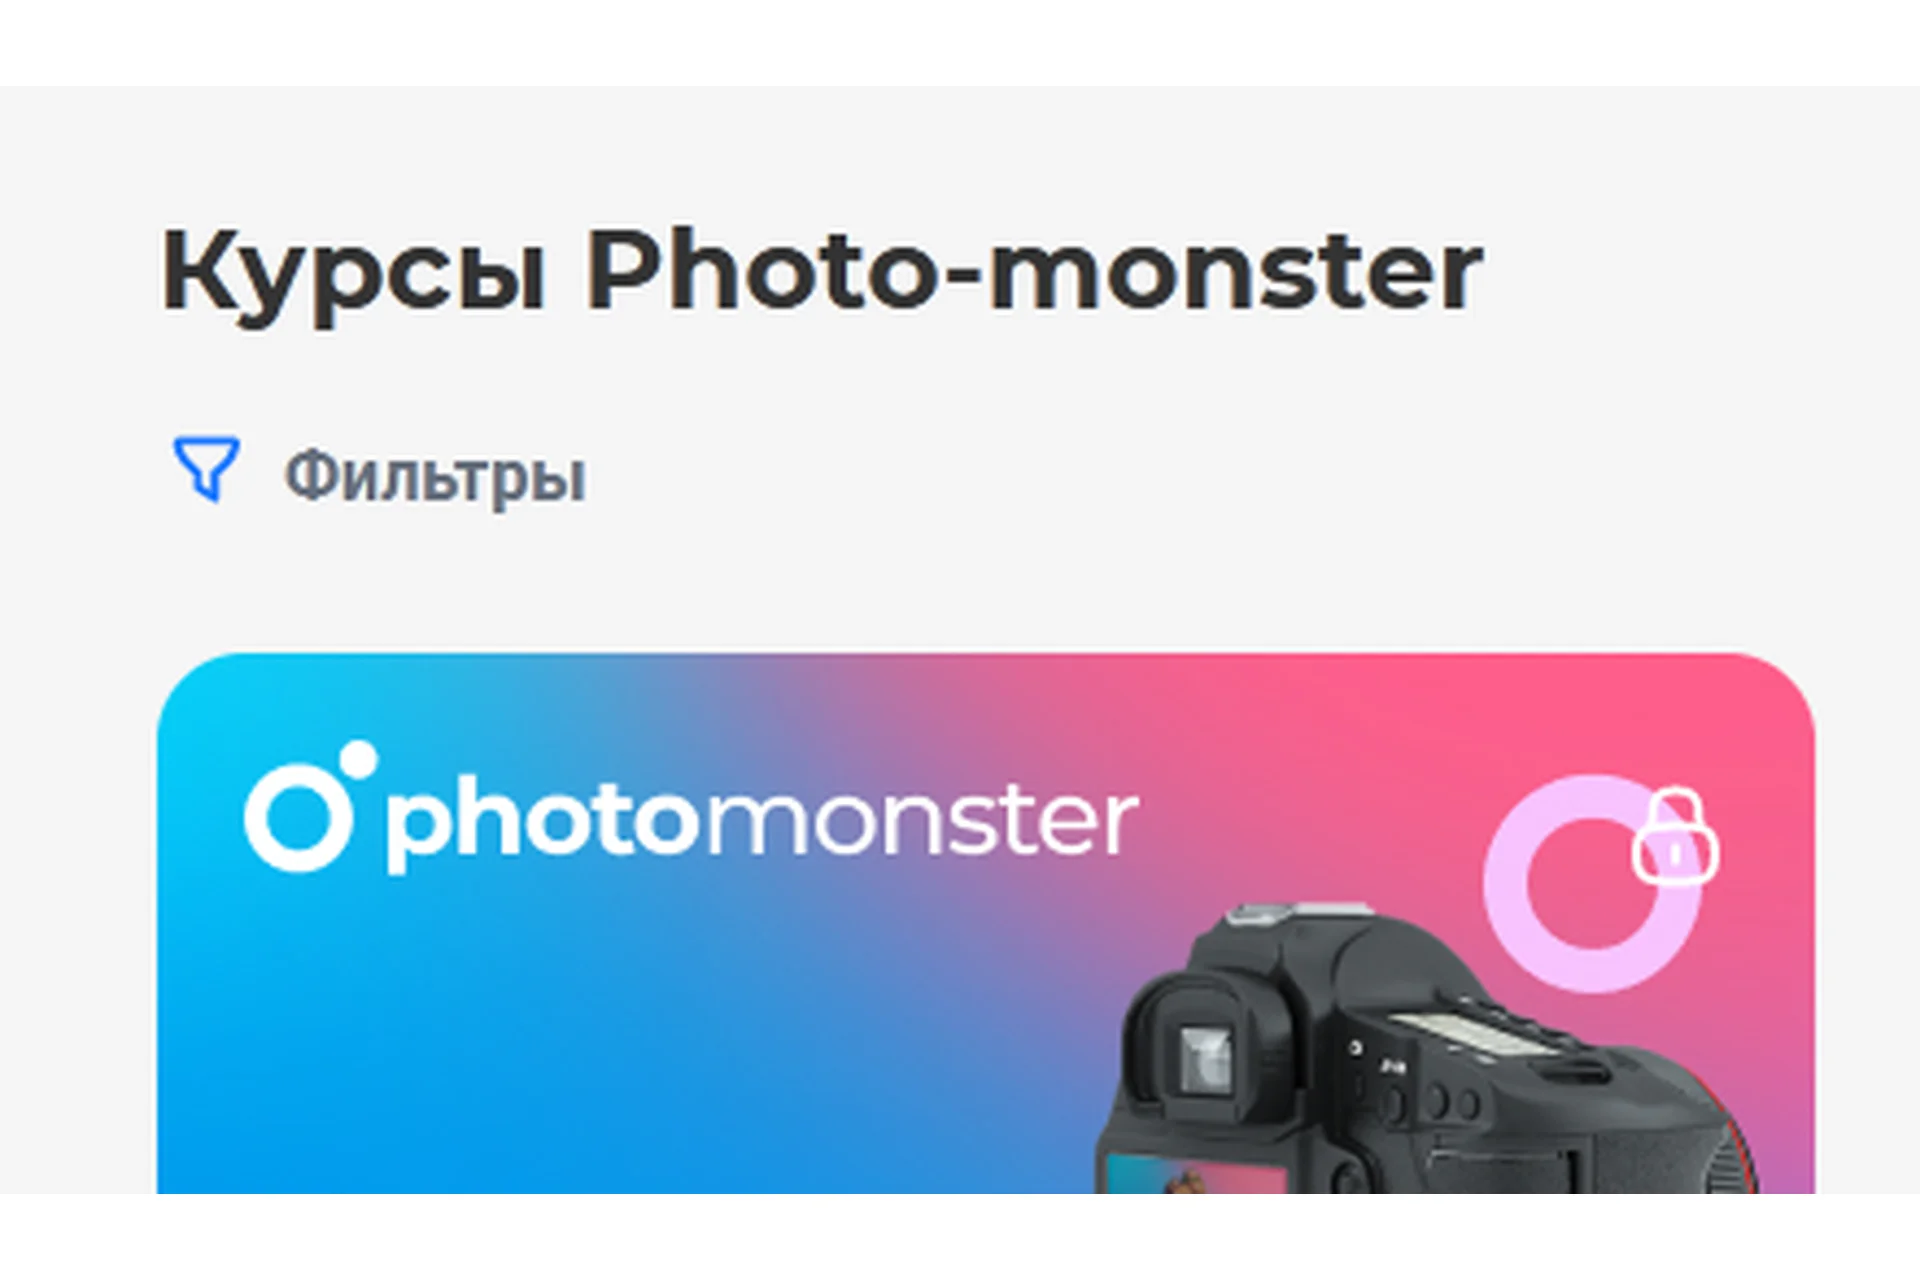This screenshot has height=1280, width=1920.
Task: Click the round buttons on camera back
Action: tap(1430, 1104)
